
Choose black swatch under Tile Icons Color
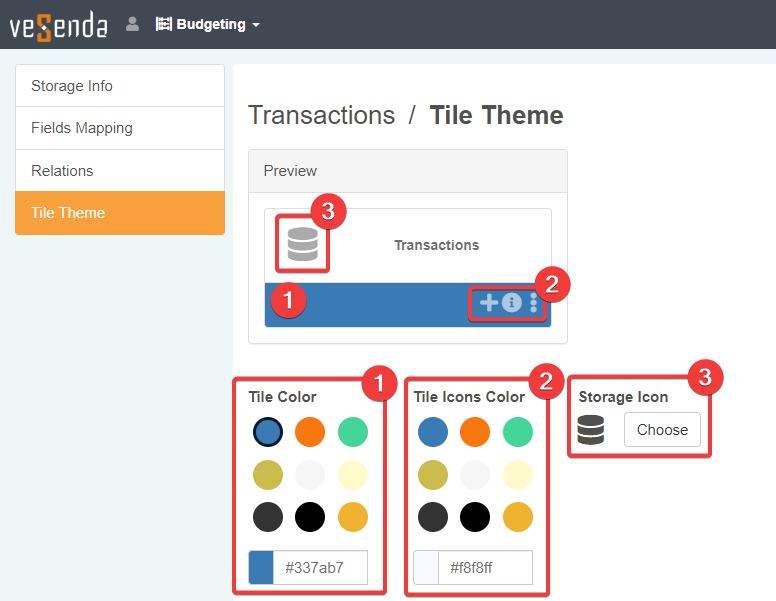(475, 517)
